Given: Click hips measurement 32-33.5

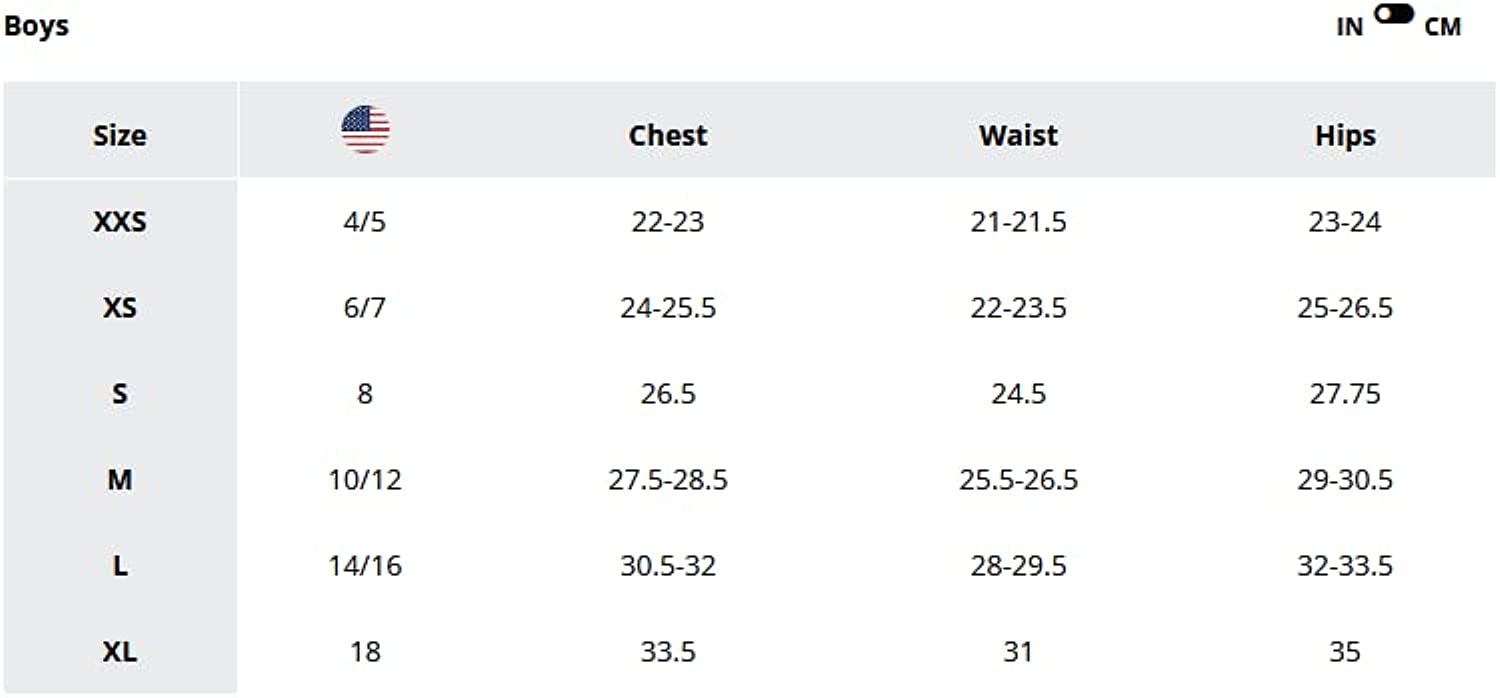Looking at the screenshot, I should (x=1344, y=566).
